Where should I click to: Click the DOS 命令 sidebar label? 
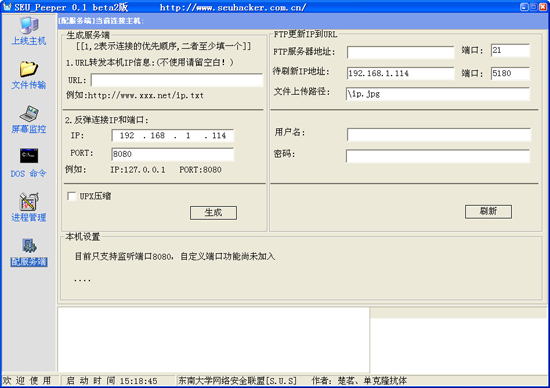coord(28,173)
